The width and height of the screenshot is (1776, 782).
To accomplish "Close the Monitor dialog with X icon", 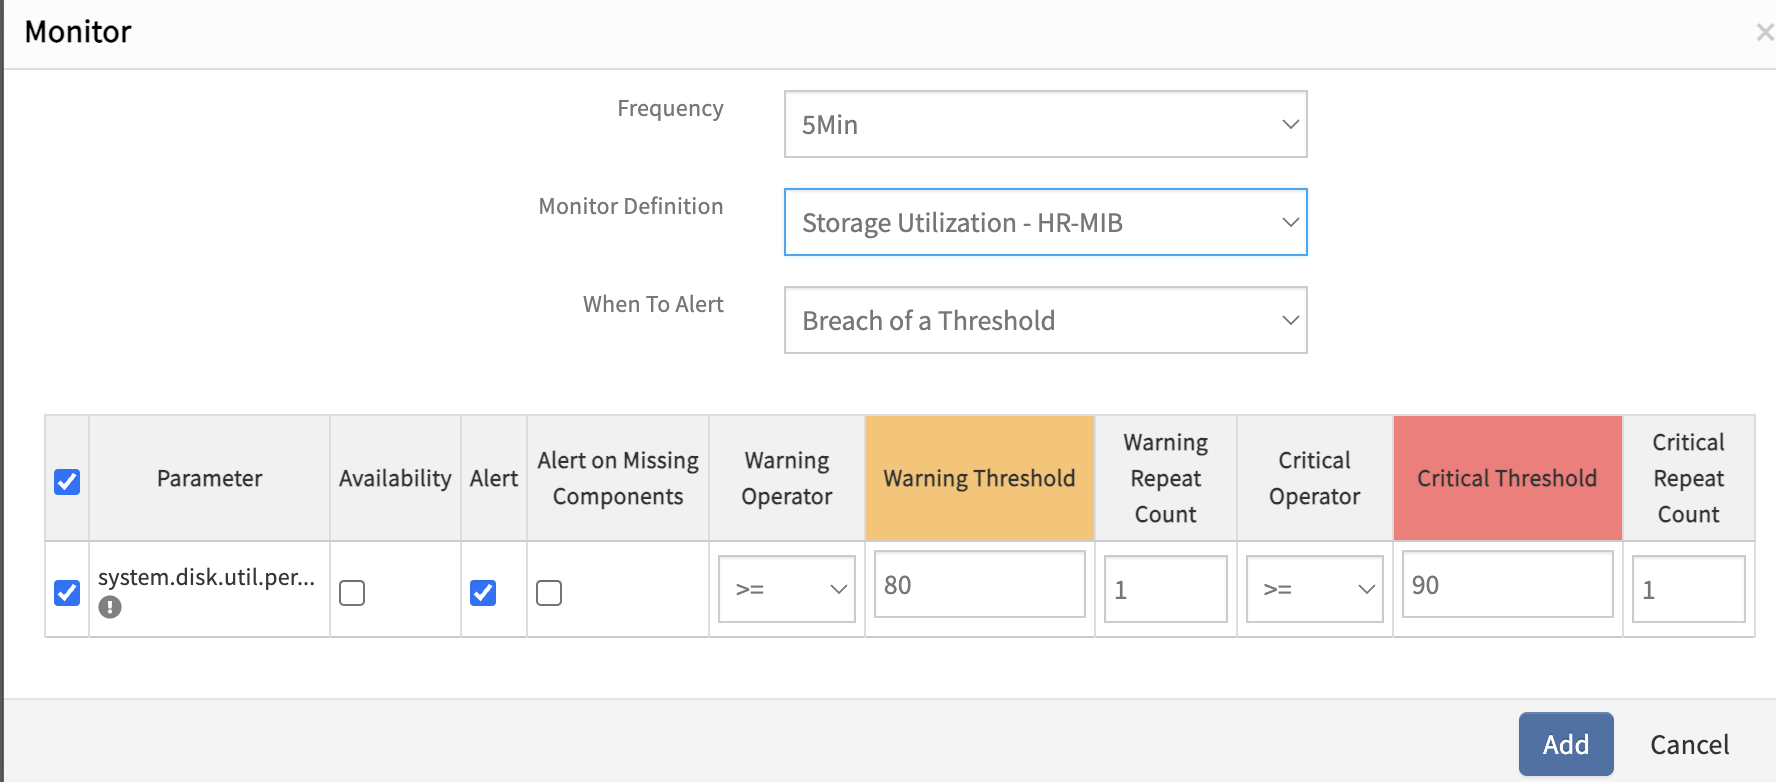I will pyautogui.click(x=1764, y=33).
